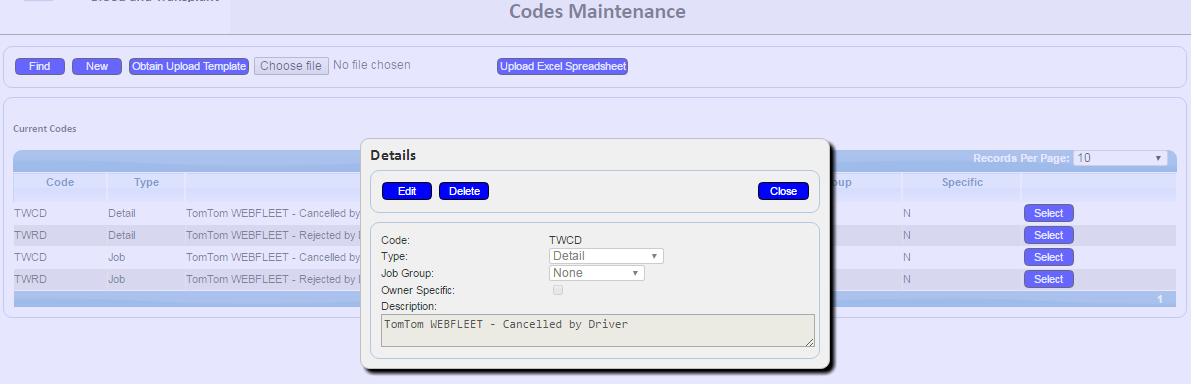This screenshot has width=1191, height=384.
Task: Click the Find button
Action: (x=39, y=67)
